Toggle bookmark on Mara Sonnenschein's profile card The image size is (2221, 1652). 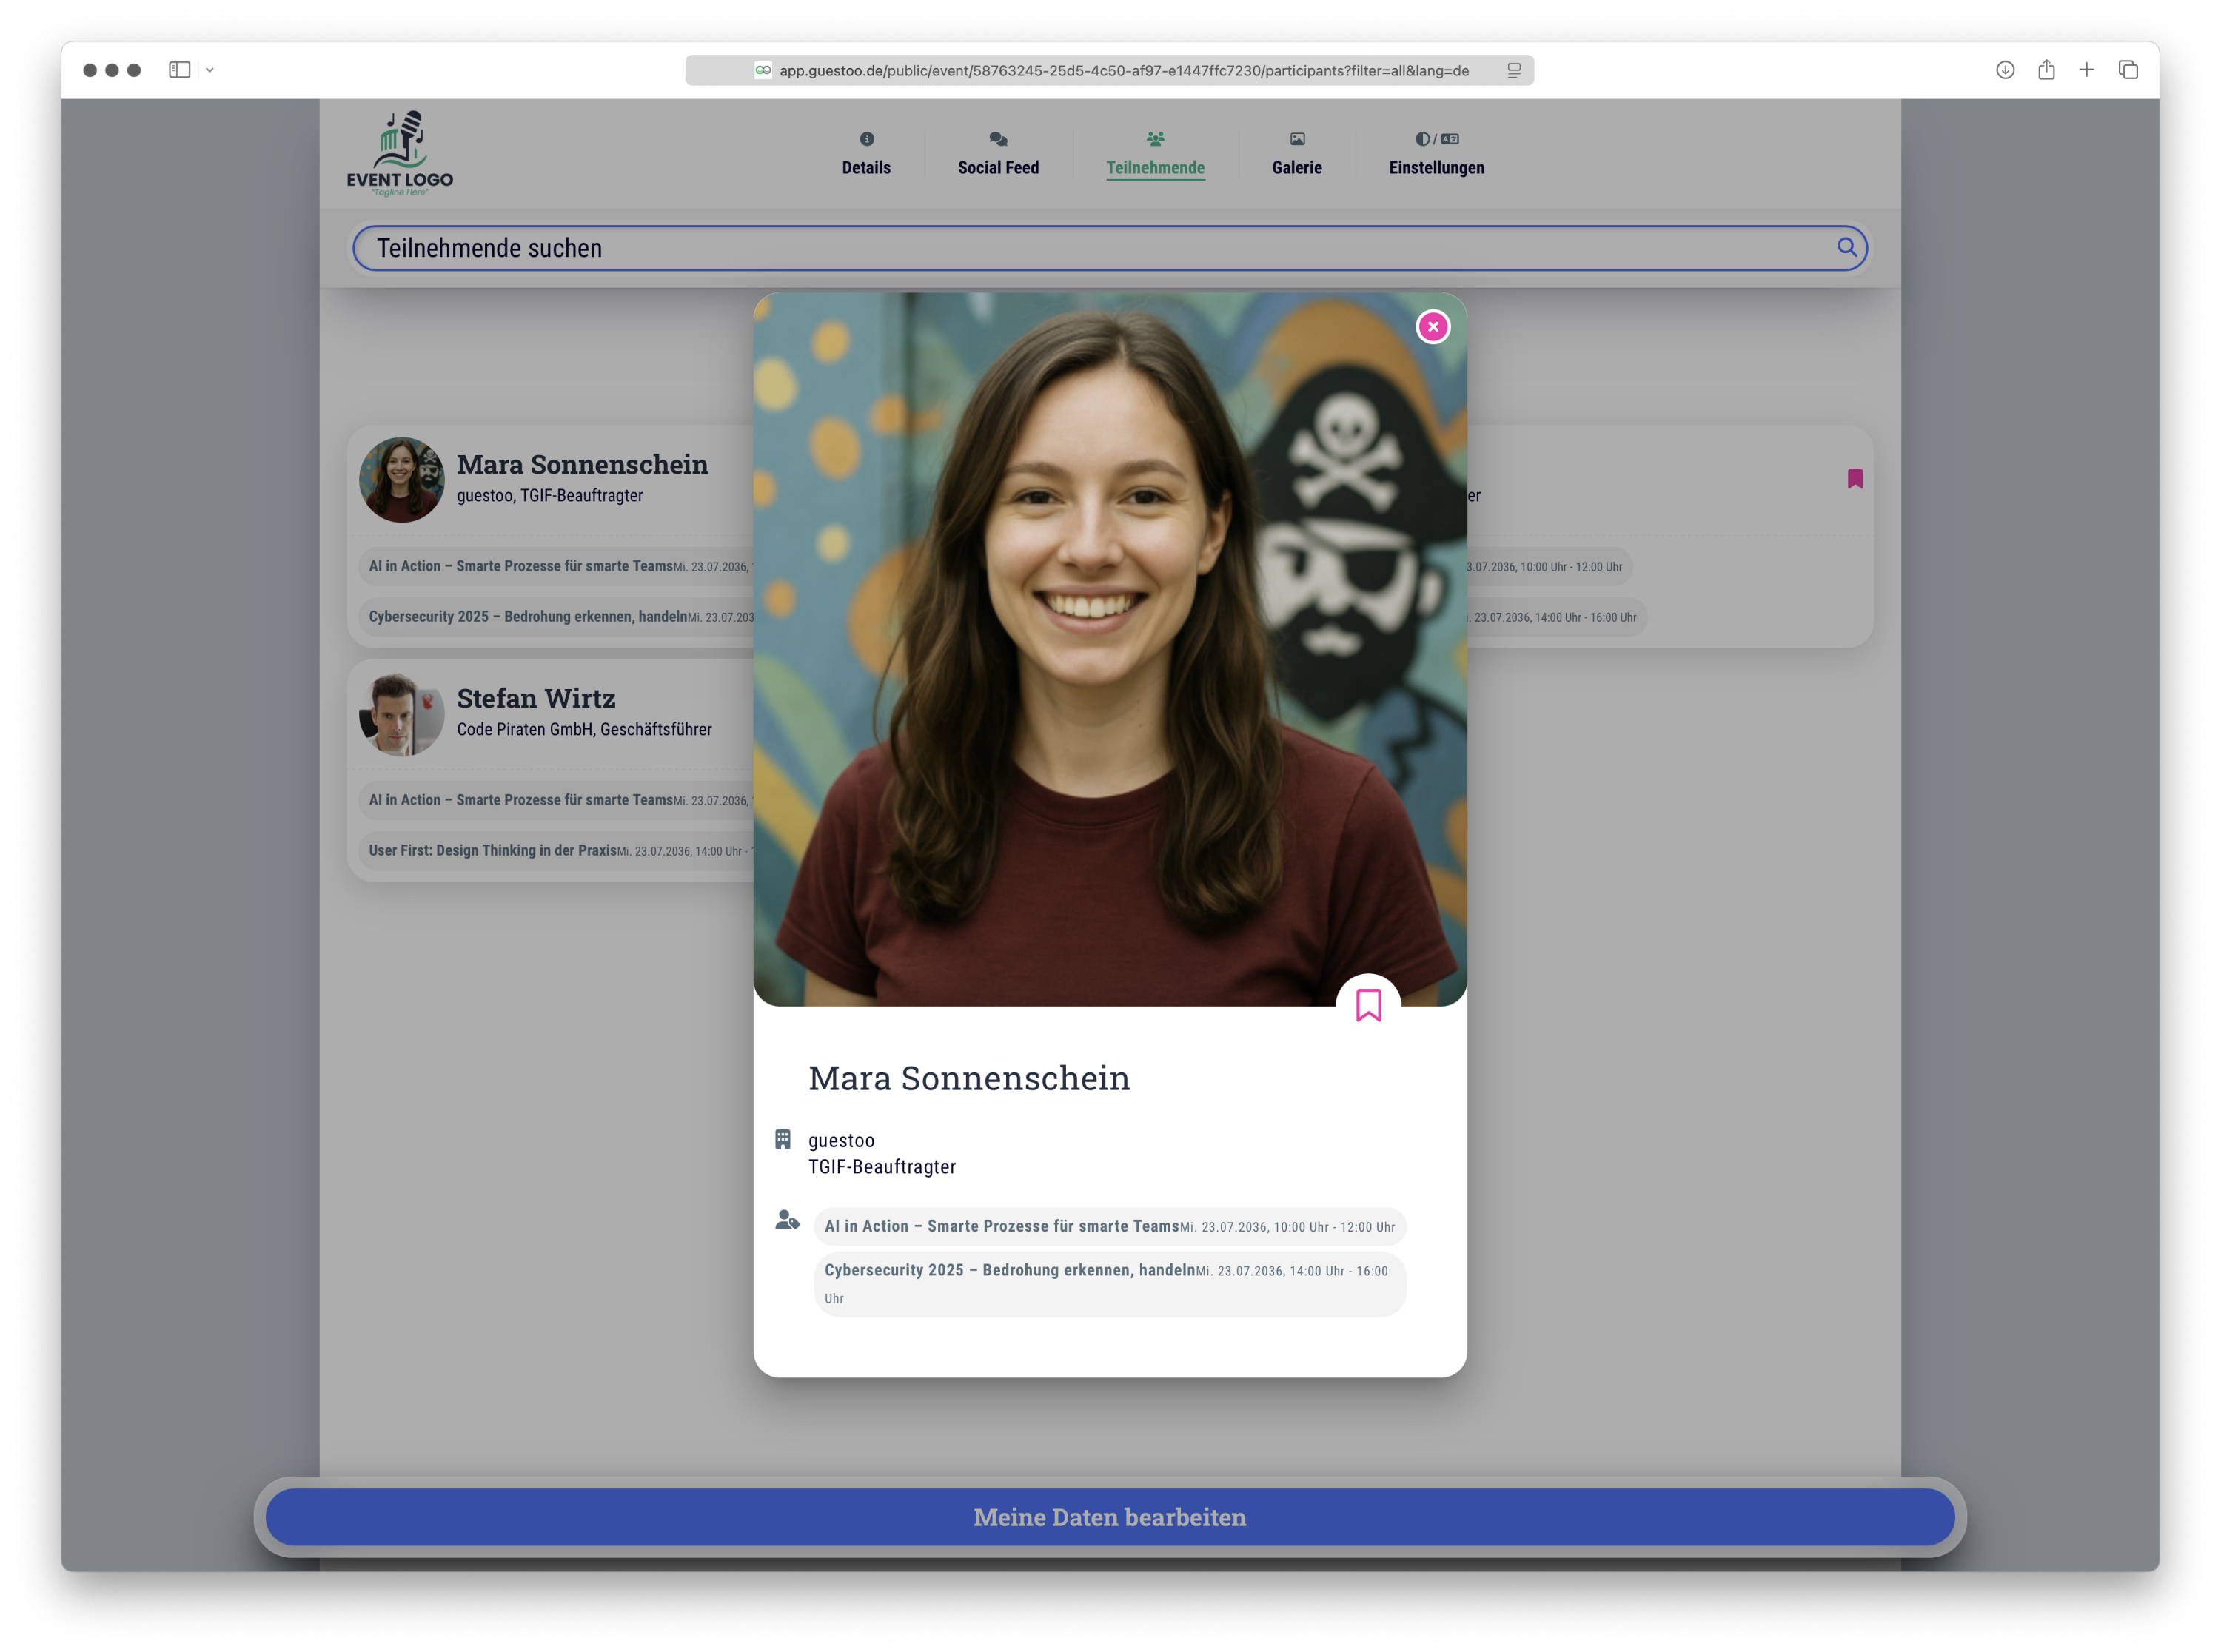pyautogui.click(x=1368, y=1005)
